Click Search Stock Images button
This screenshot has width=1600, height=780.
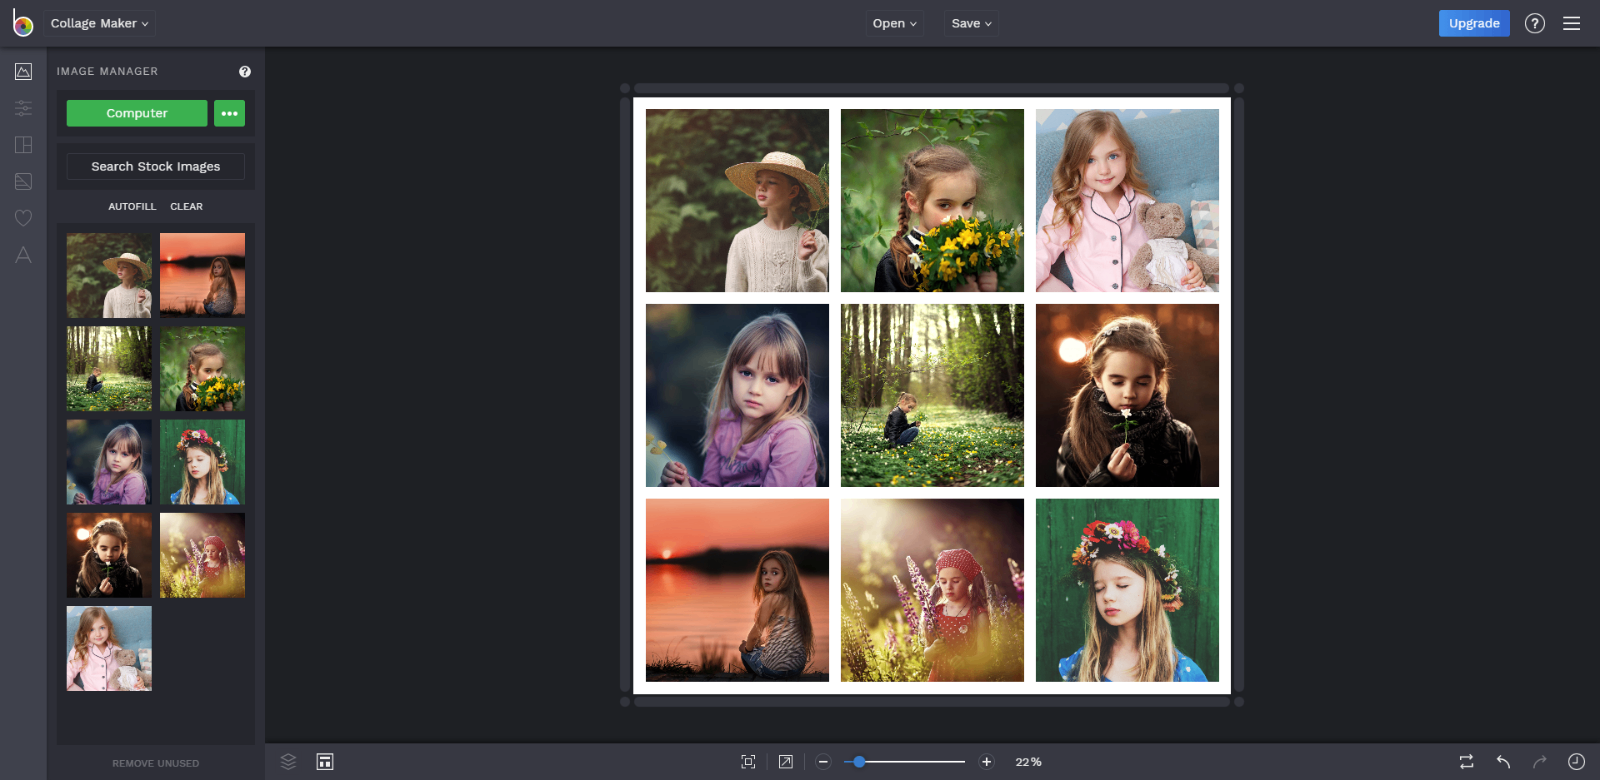[156, 166]
